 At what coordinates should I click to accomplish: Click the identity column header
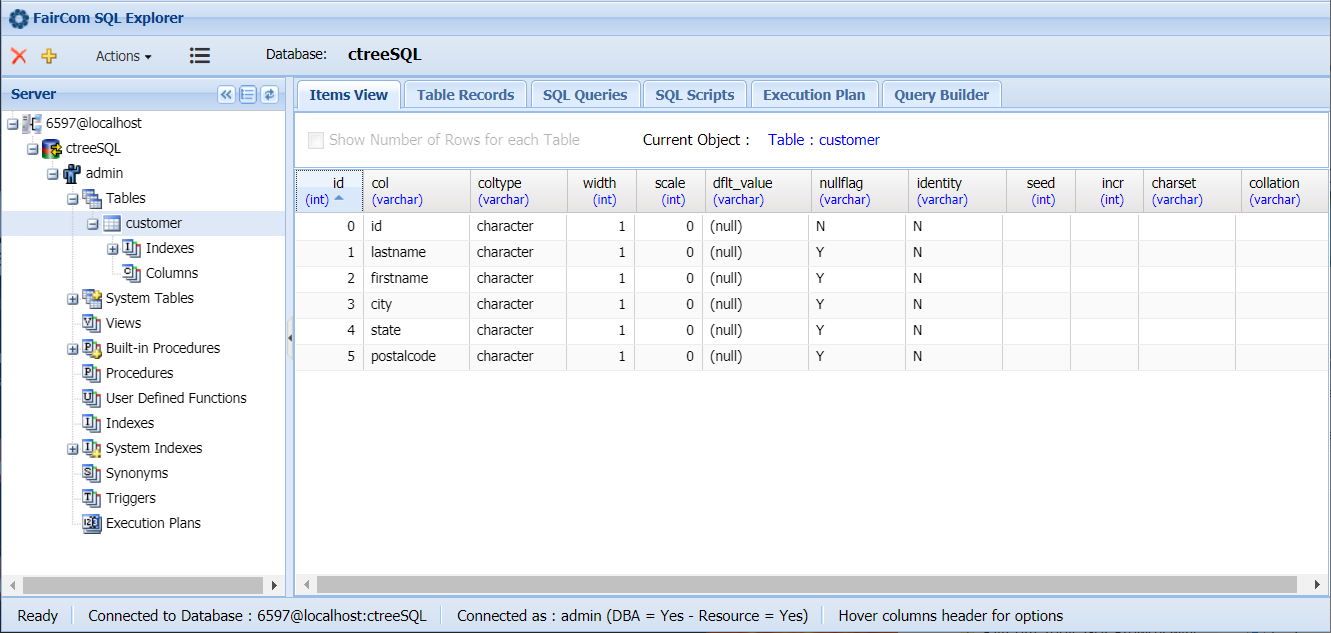point(955,191)
